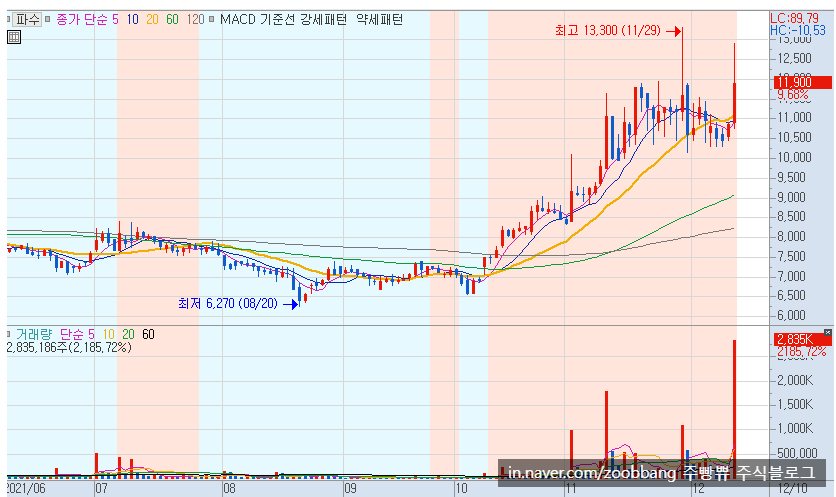The height and width of the screenshot is (497, 836).
Task: Click the 08 month axis label
Action: pos(229,488)
